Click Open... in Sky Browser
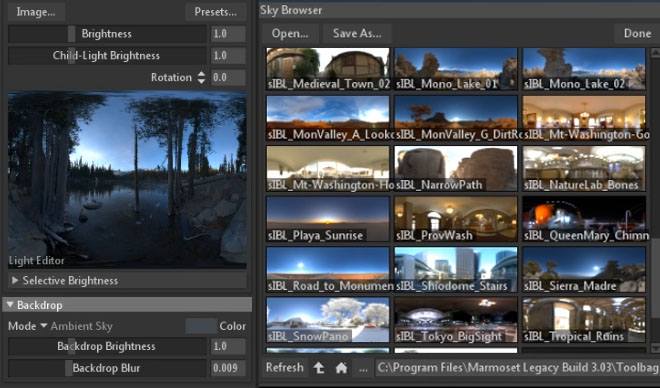 pyautogui.click(x=290, y=34)
